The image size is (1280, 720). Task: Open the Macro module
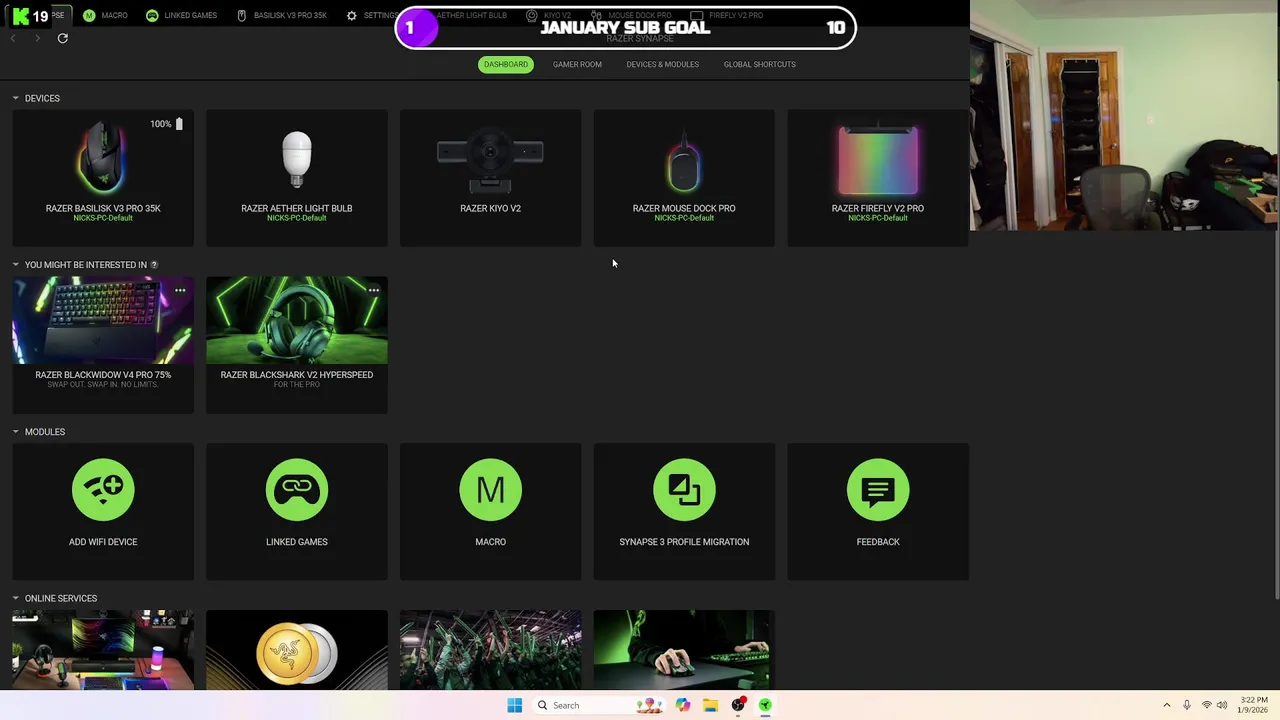click(x=490, y=512)
